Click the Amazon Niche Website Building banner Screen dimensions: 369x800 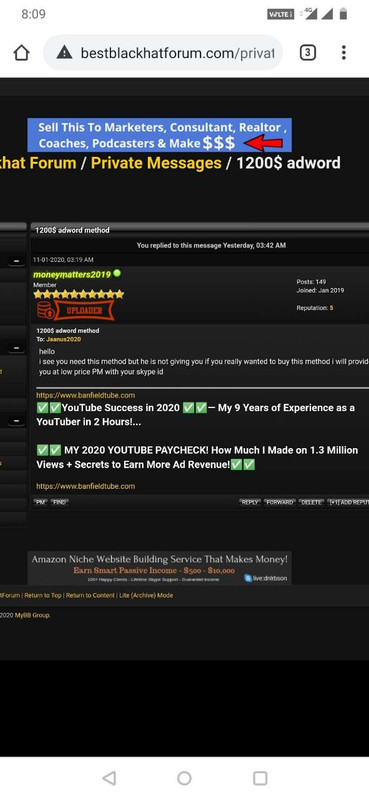coord(160,568)
